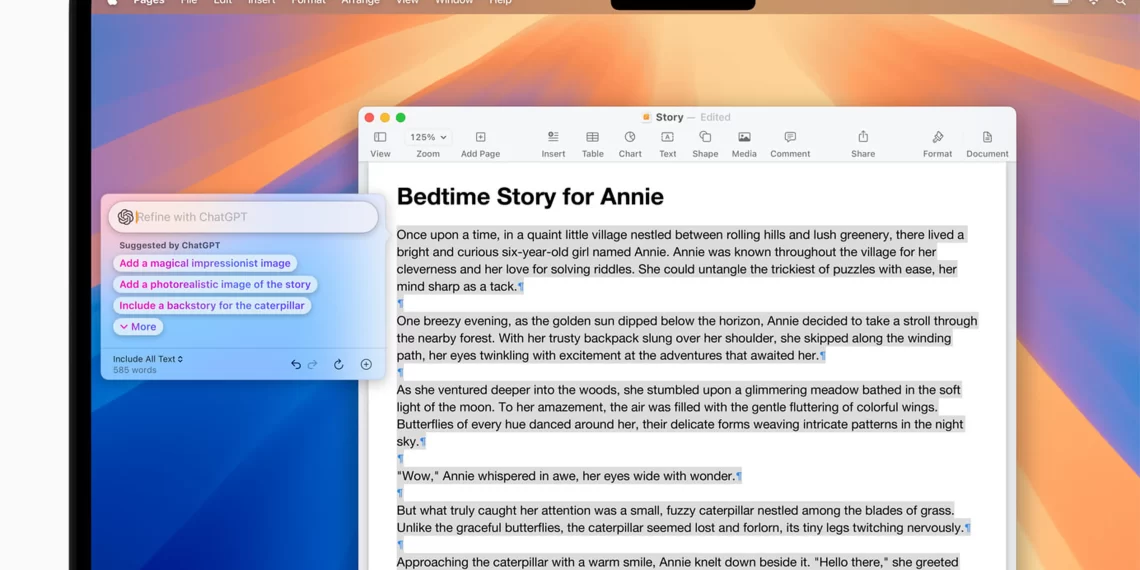This screenshot has width=1140, height=570.
Task: Click the Share icon in toolbar
Action: (863, 138)
